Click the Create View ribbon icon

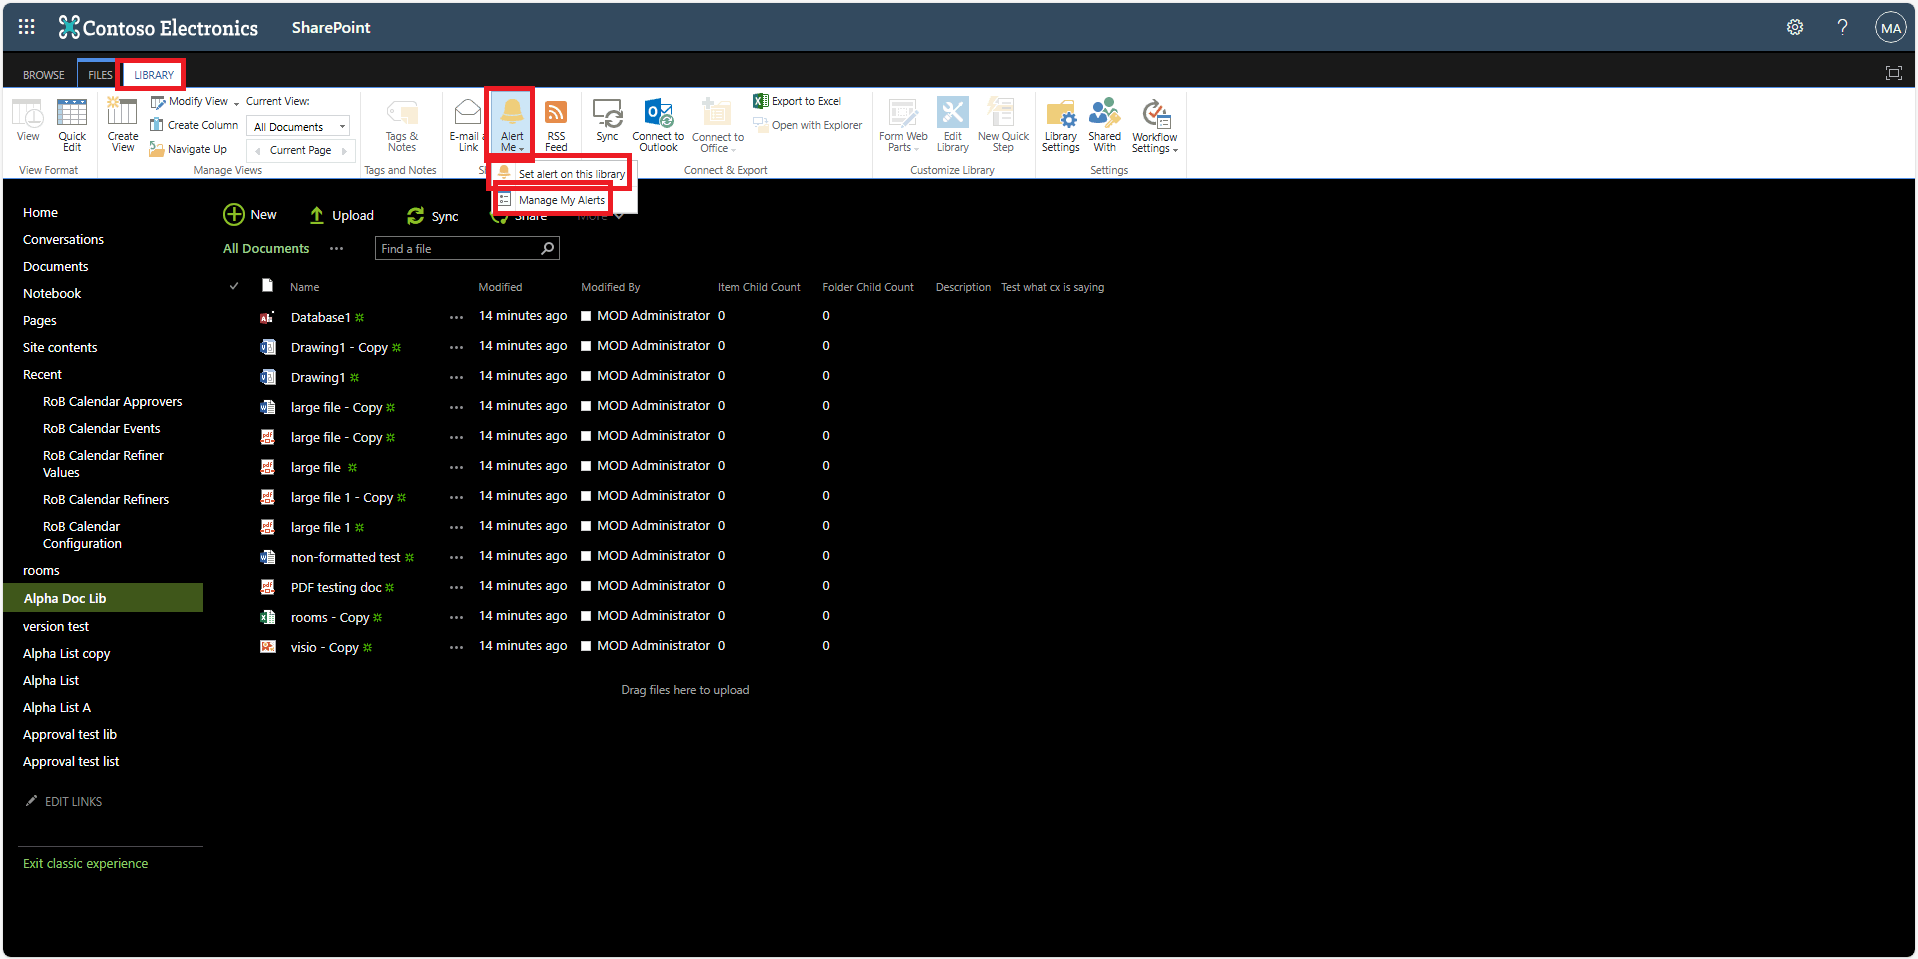pos(123,125)
